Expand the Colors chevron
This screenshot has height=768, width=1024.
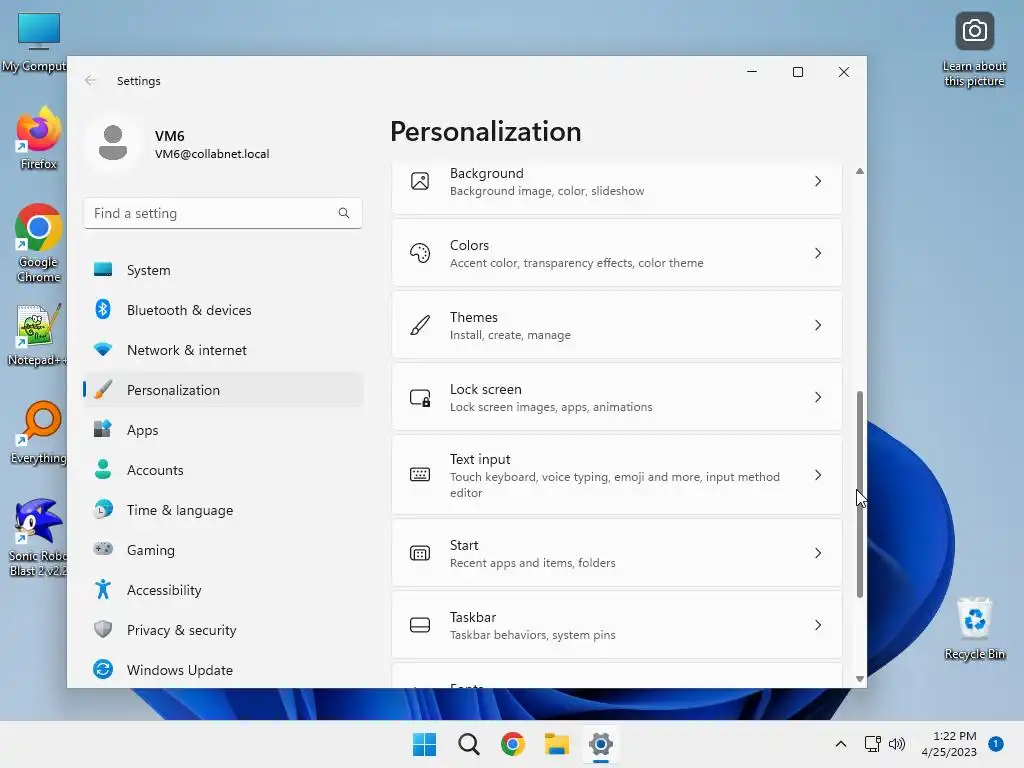(x=818, y=253)
